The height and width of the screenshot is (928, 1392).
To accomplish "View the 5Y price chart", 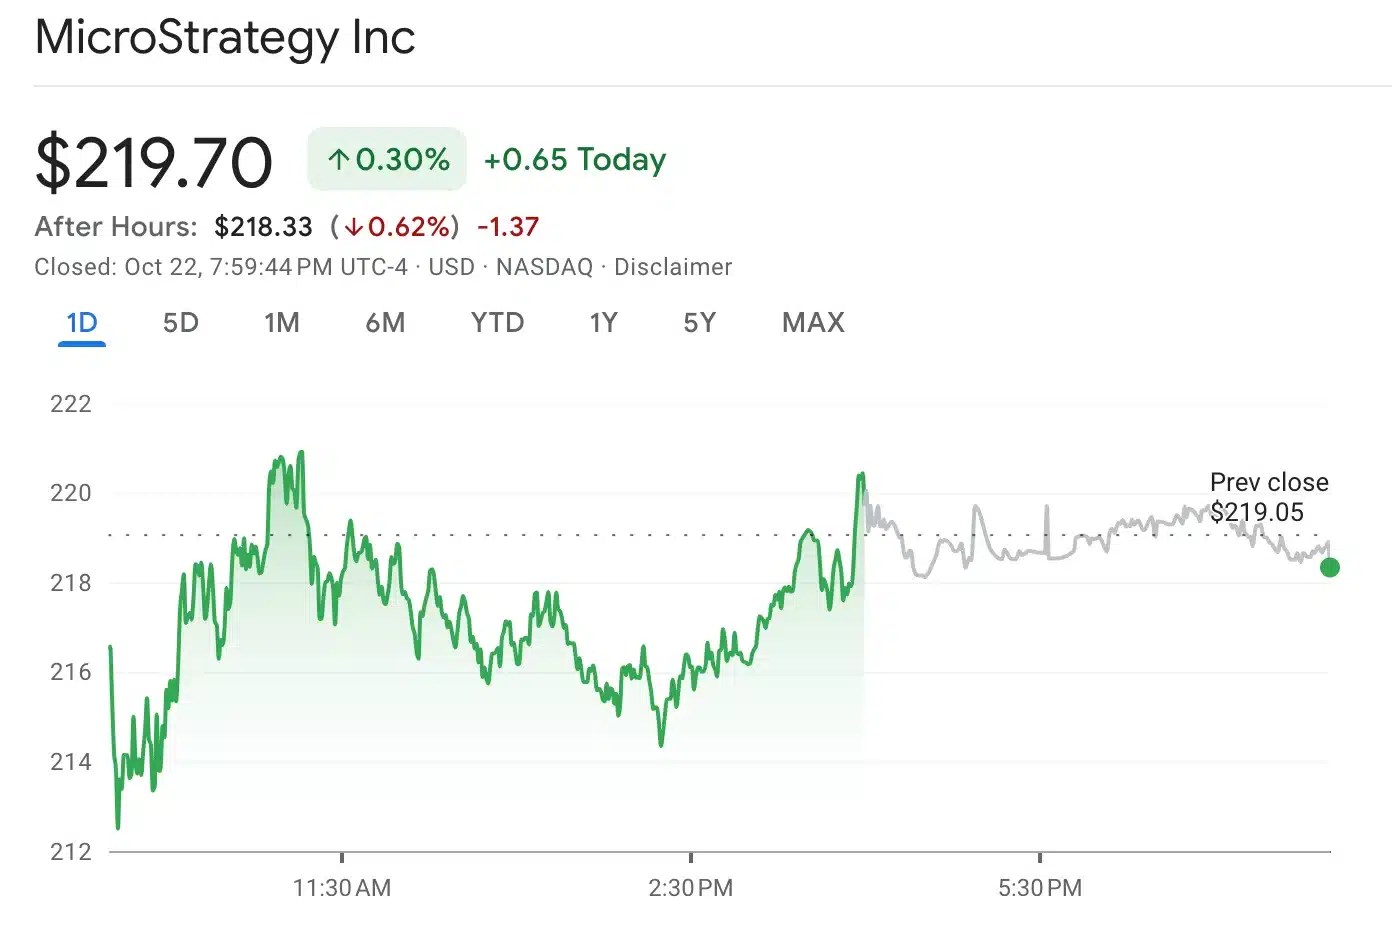I will [699, 323].
